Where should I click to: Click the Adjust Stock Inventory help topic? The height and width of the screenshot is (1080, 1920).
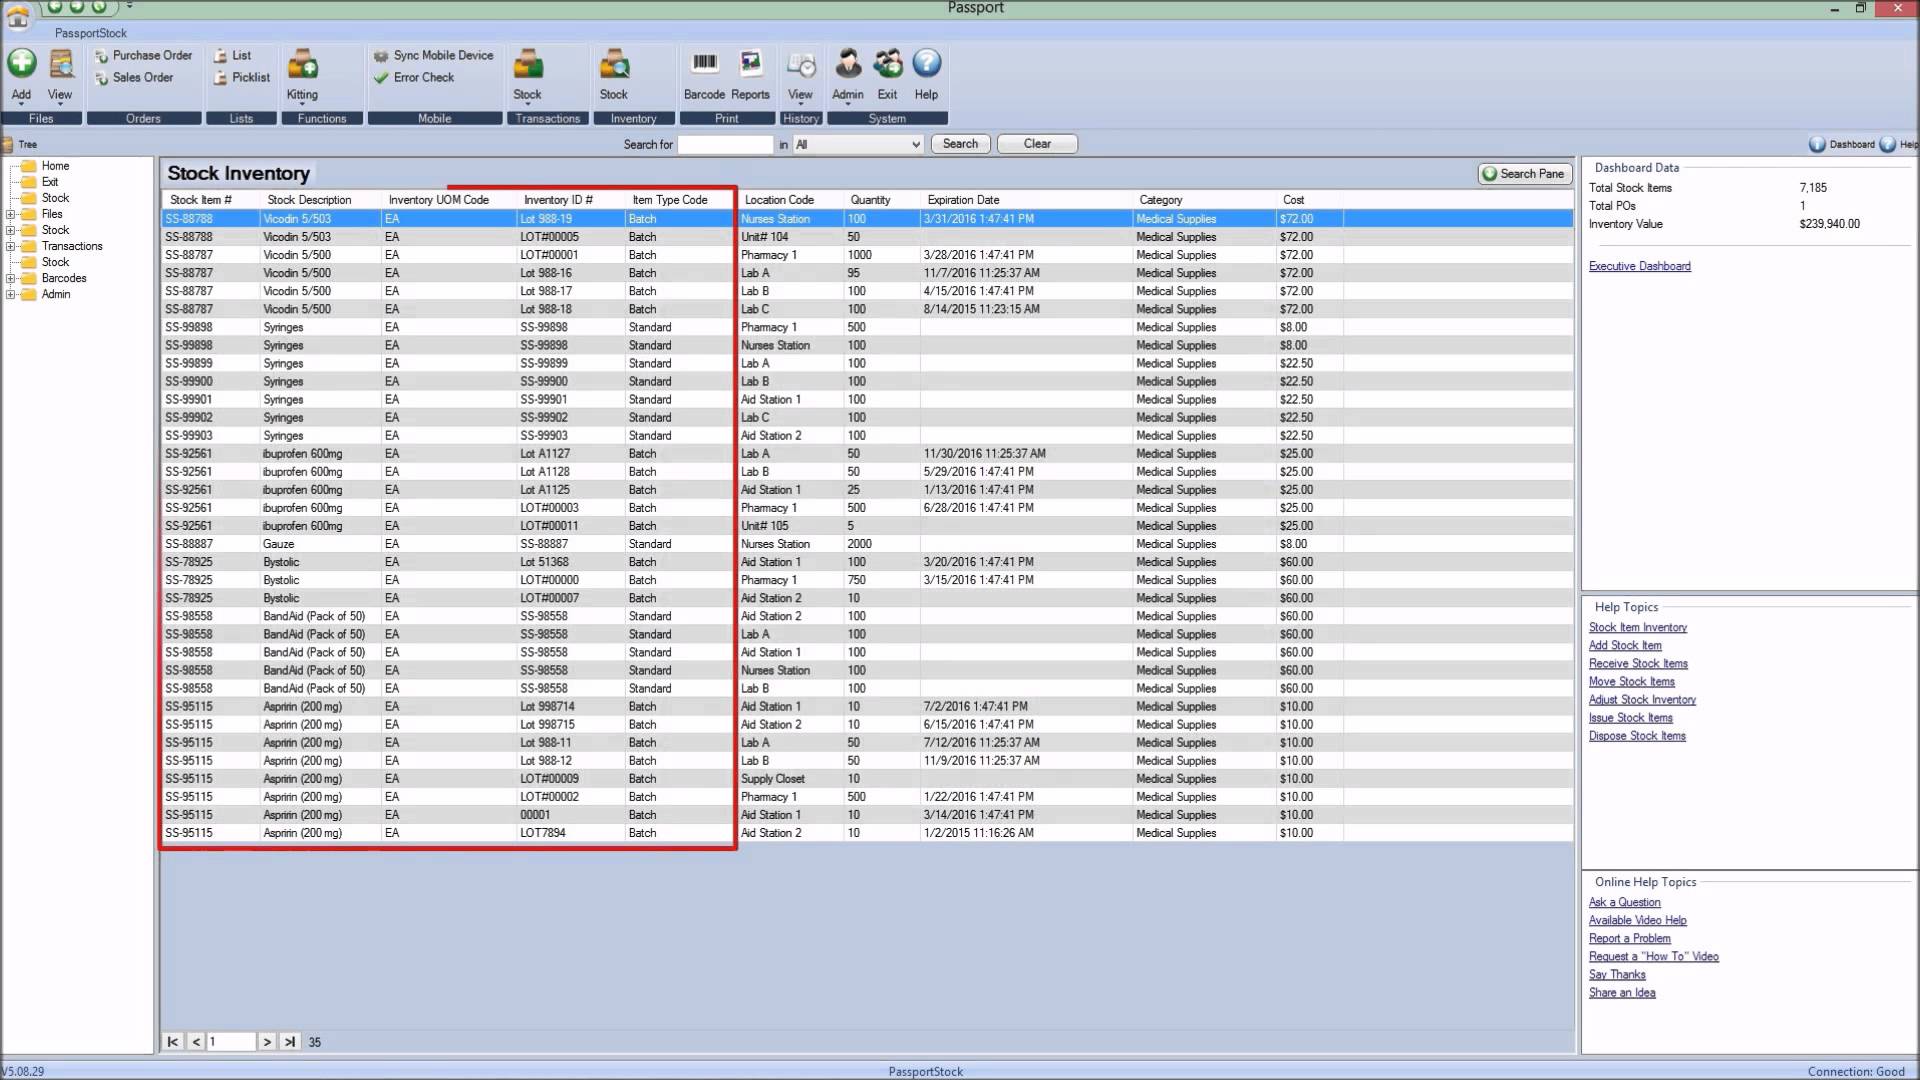(1642, 699)
